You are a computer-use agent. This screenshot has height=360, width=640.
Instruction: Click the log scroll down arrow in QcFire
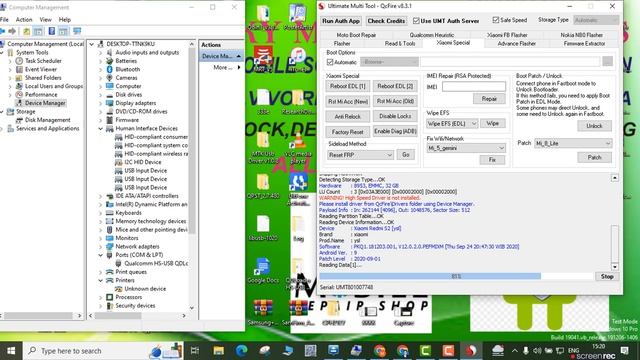tap(615, 267)
